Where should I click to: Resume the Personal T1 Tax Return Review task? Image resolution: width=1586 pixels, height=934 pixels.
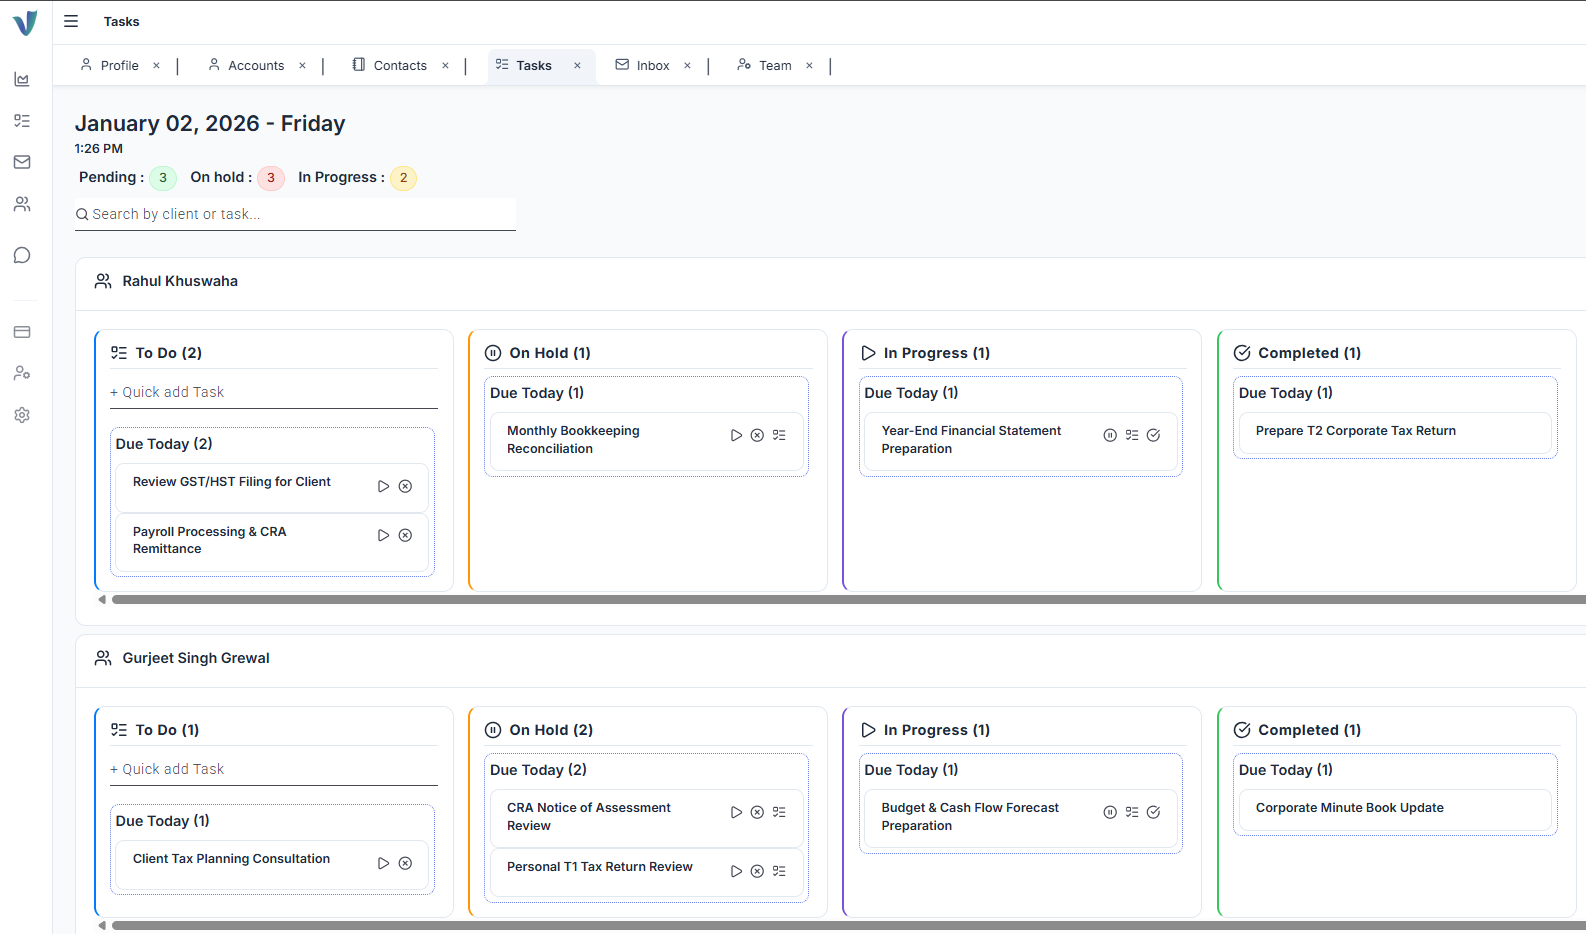pos(736,871)
